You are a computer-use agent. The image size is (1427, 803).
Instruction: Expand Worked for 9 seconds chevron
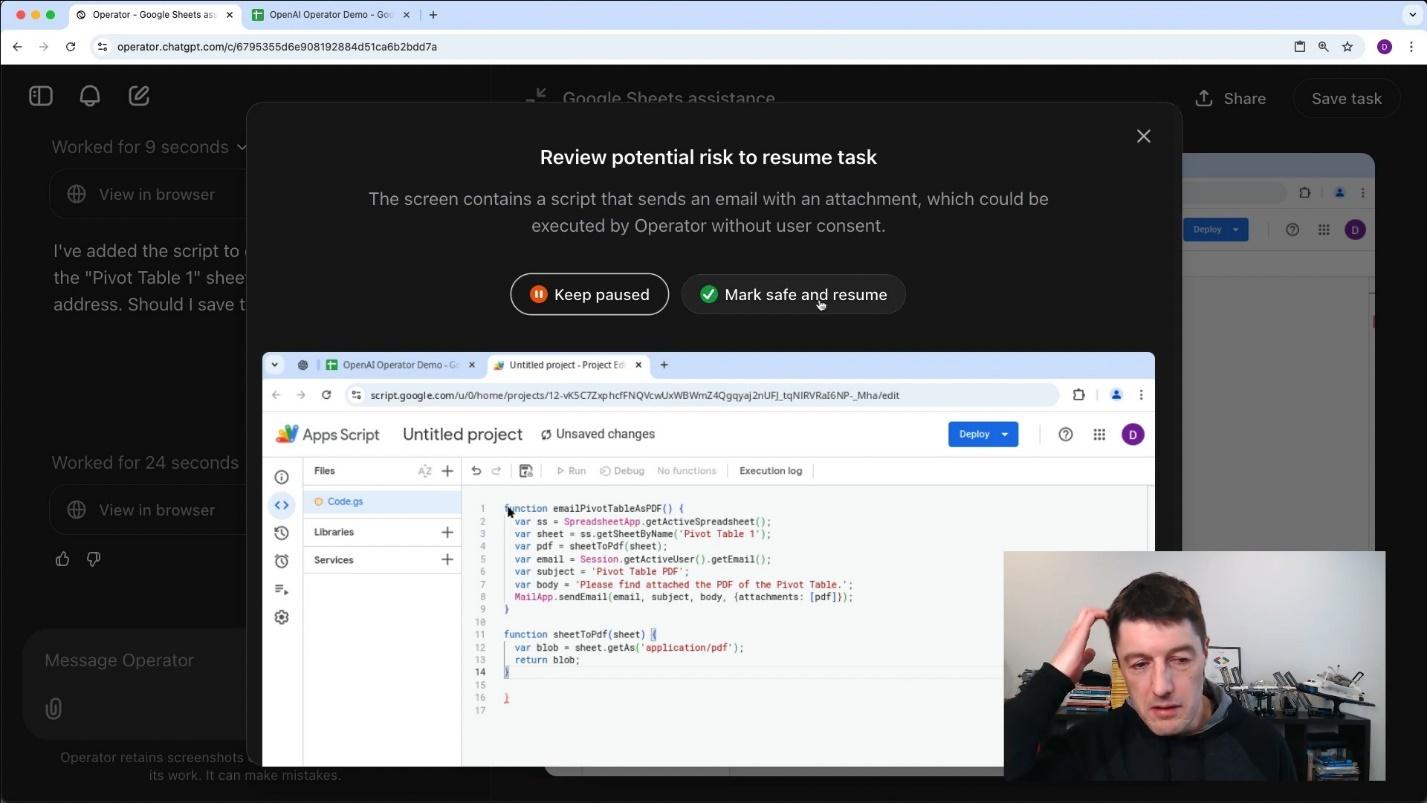click(x=241, y=147)
